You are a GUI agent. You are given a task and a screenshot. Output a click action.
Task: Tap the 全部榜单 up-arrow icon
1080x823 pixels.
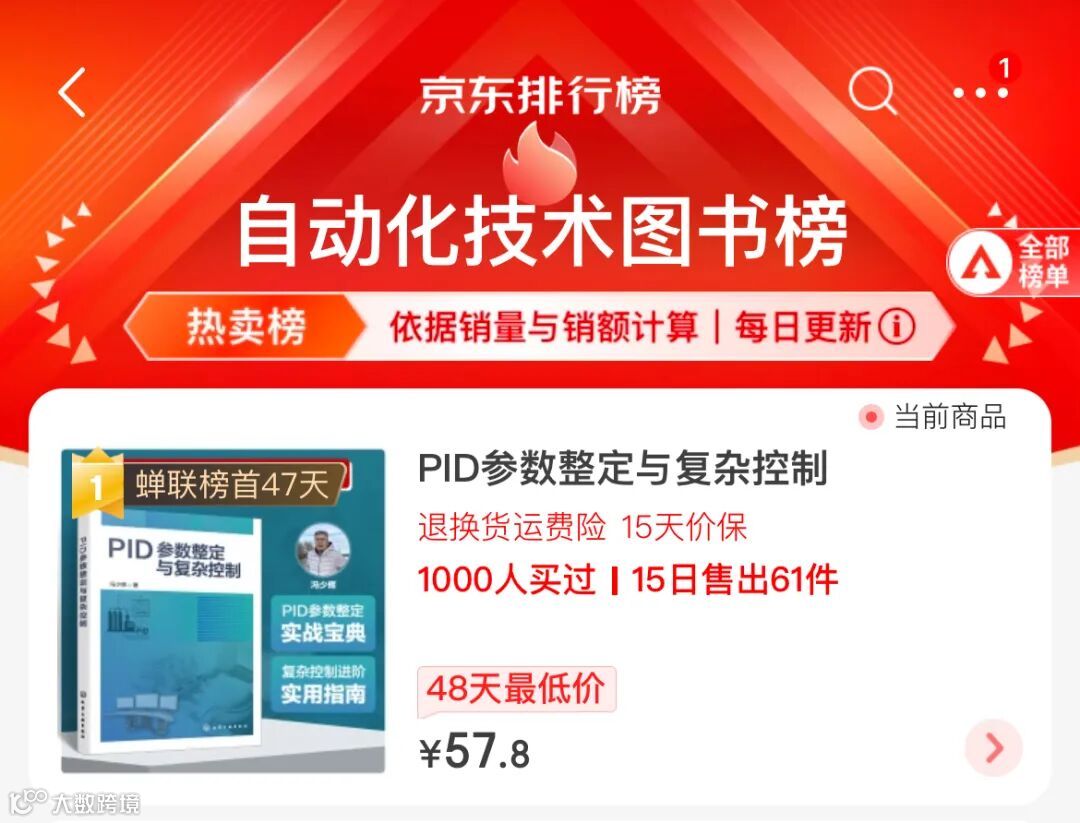coord(980,262)
